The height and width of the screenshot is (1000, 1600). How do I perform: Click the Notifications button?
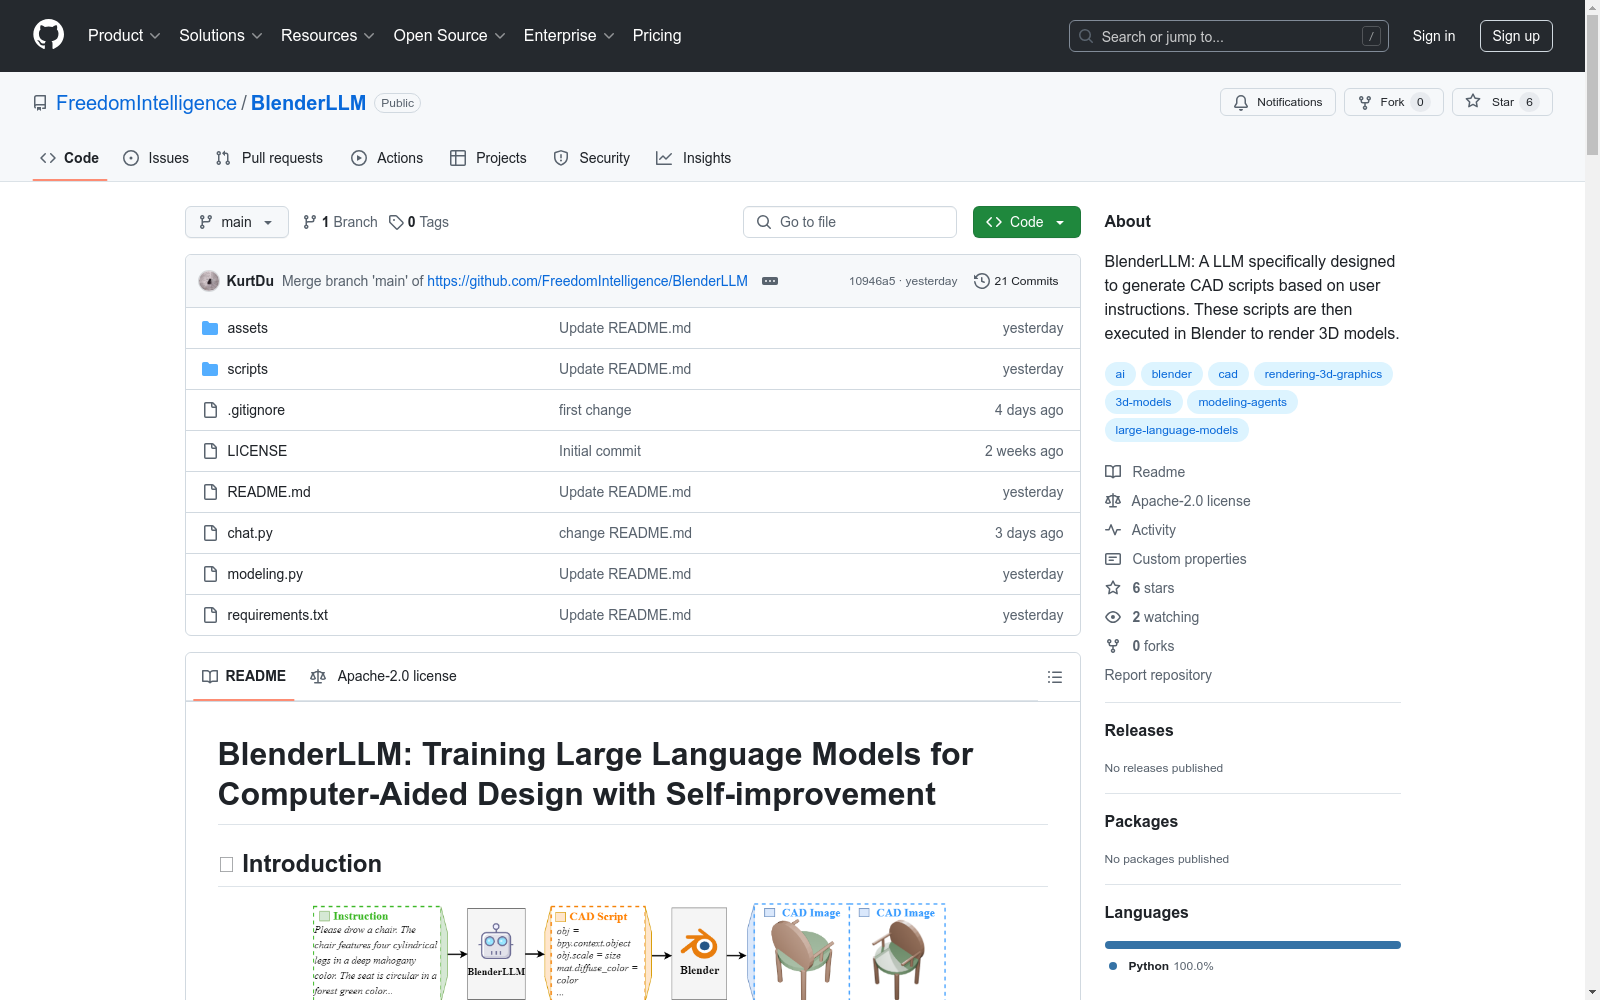point(1278,102)
